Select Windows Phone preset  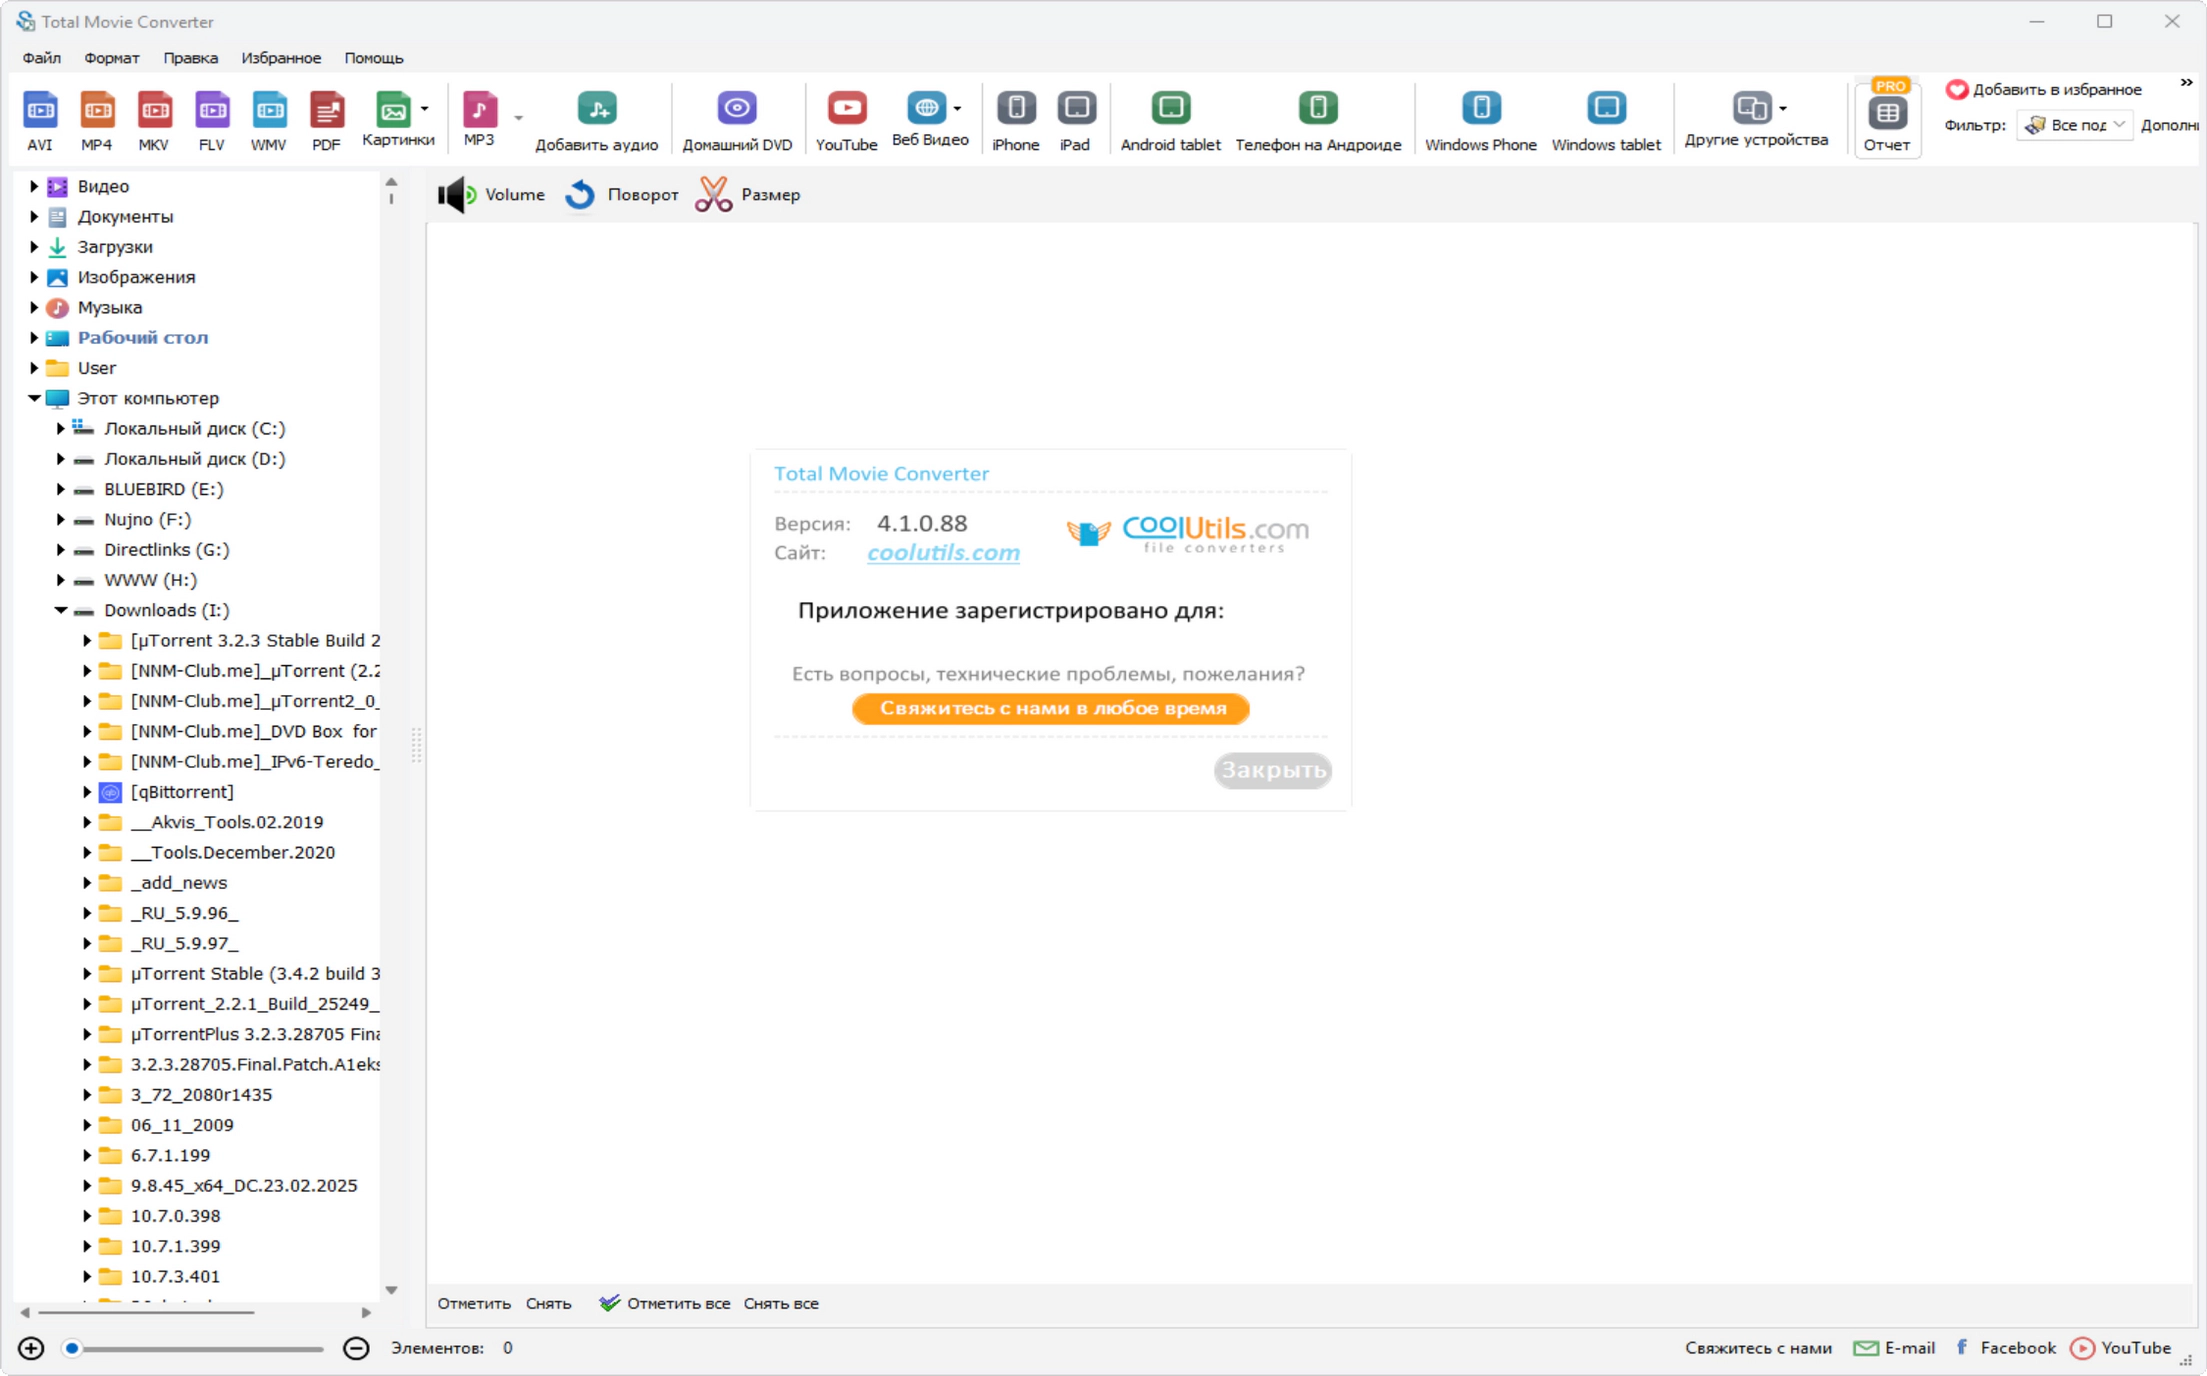[1481, 120]
